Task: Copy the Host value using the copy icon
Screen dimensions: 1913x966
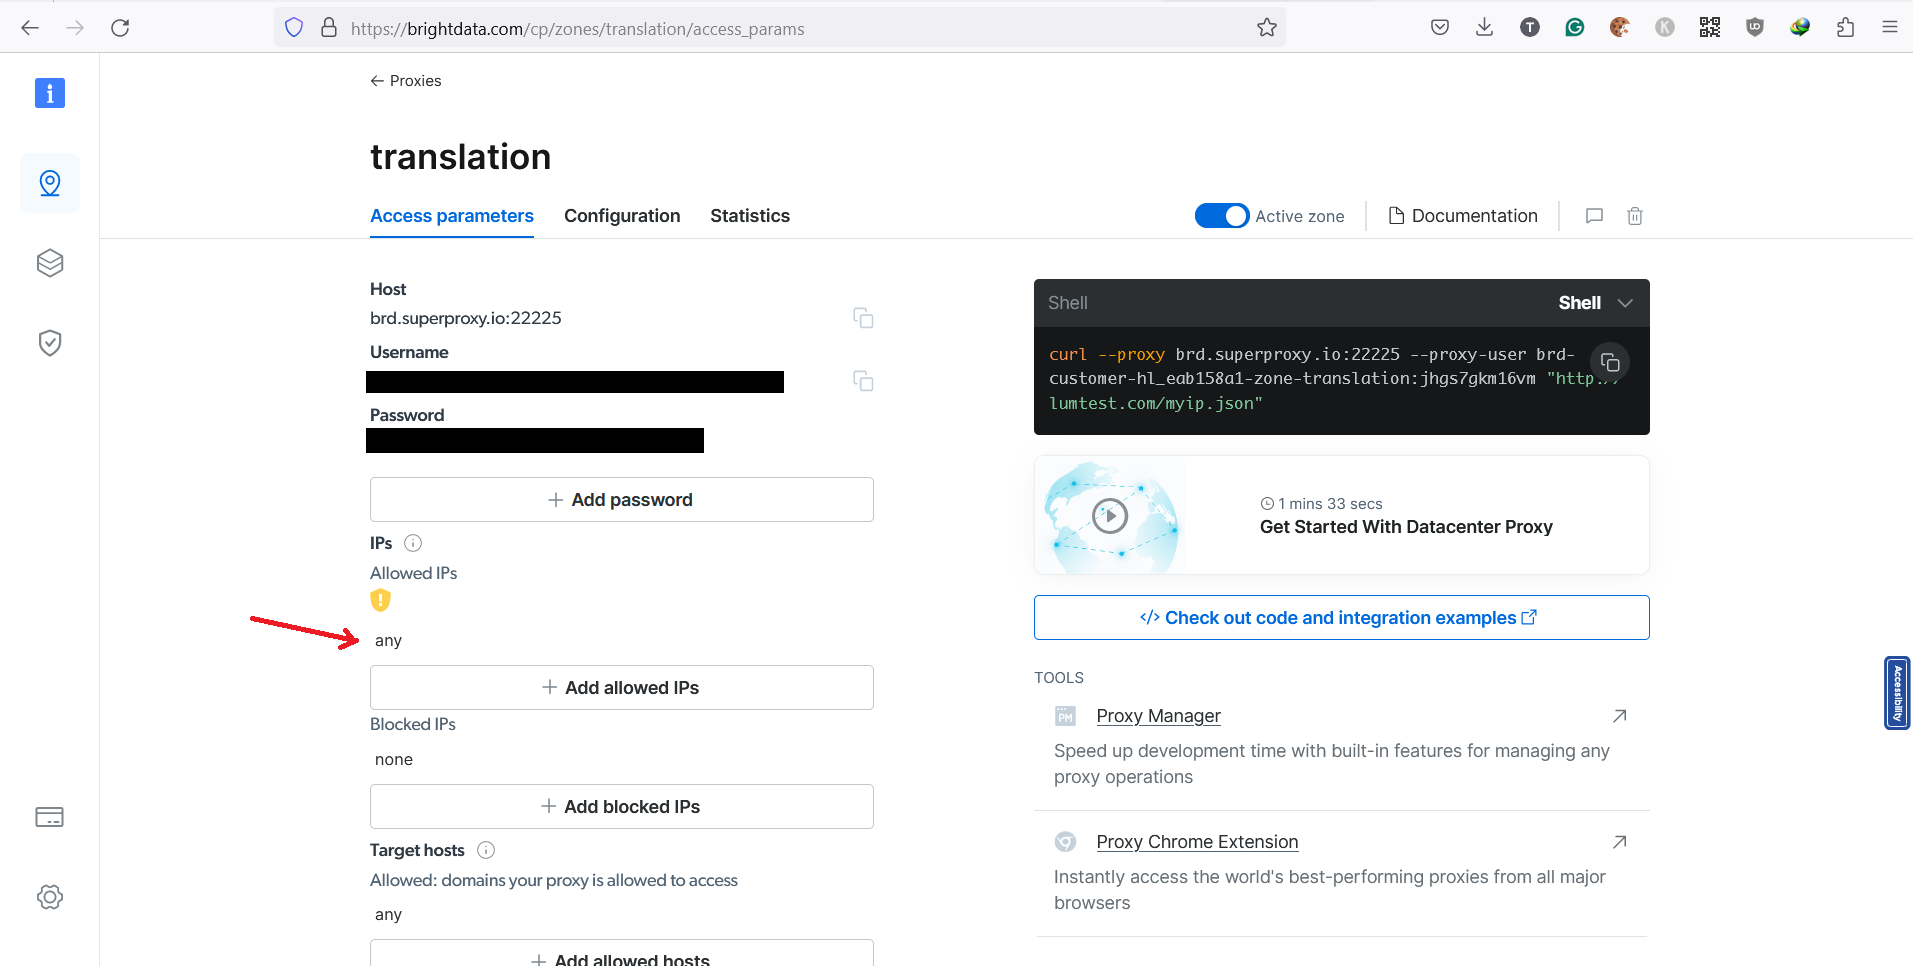Action: (x=862, y=317)
